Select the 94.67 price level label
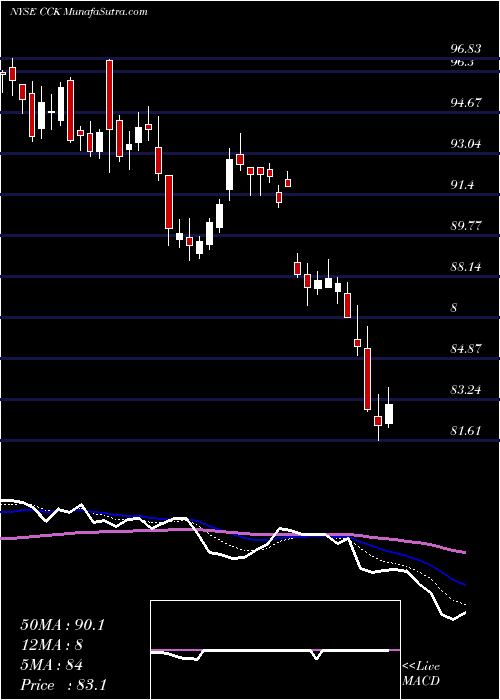500x700 pixels. 466,103
